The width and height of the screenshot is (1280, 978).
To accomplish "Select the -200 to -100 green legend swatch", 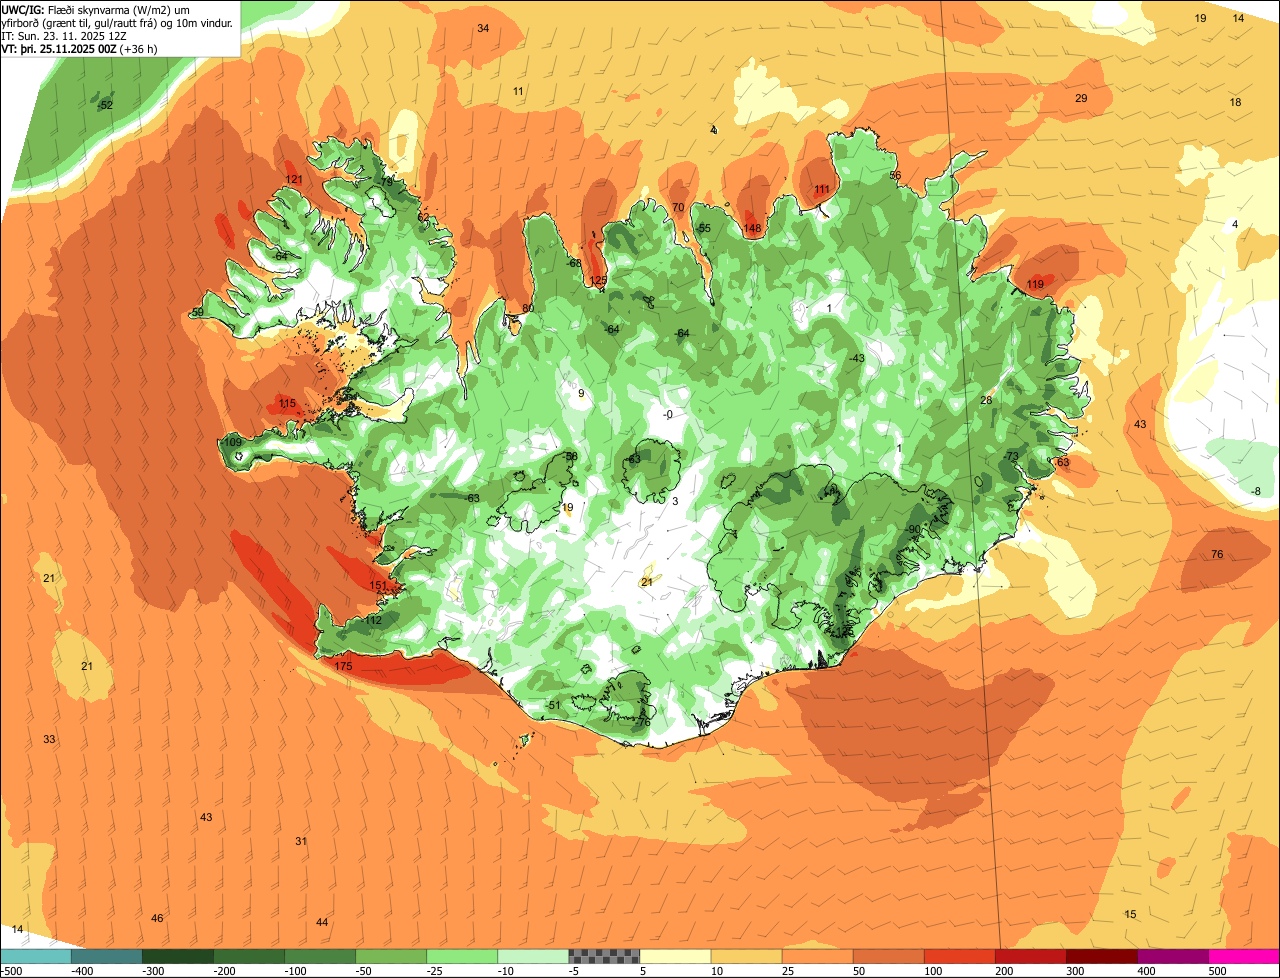I will [x=249, y=956].
